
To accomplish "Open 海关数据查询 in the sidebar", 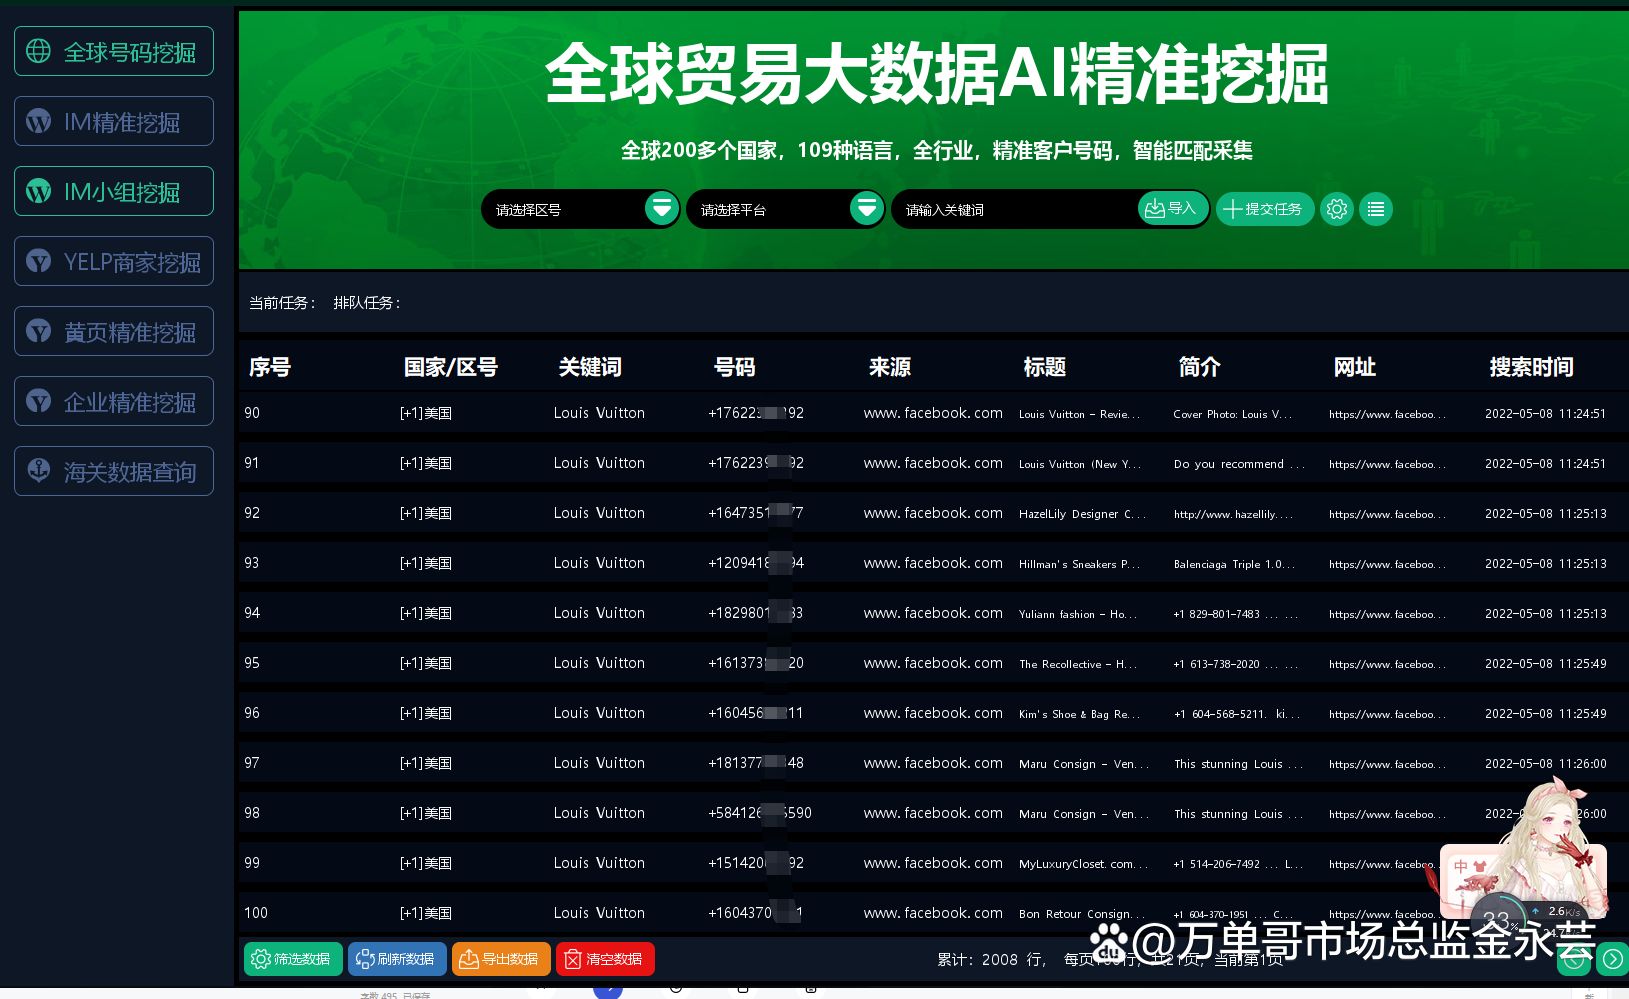I will pyautogui.click(x=114, y=471).
